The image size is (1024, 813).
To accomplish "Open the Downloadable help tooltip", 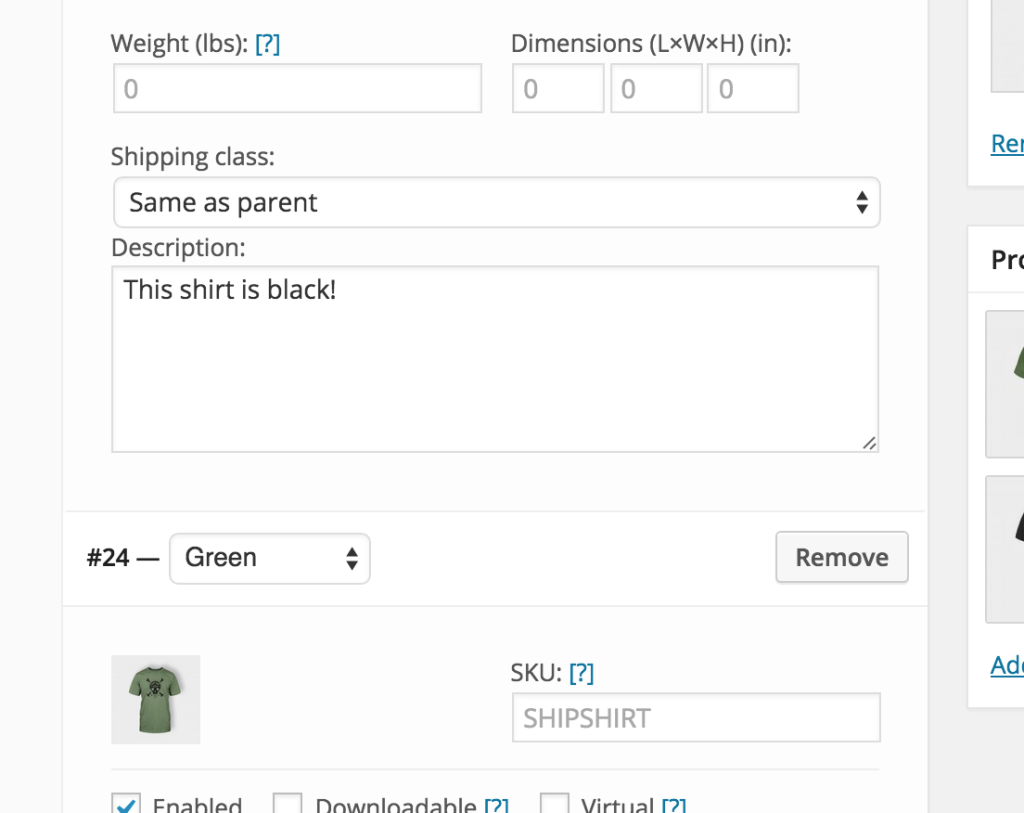I will point(498,804).
